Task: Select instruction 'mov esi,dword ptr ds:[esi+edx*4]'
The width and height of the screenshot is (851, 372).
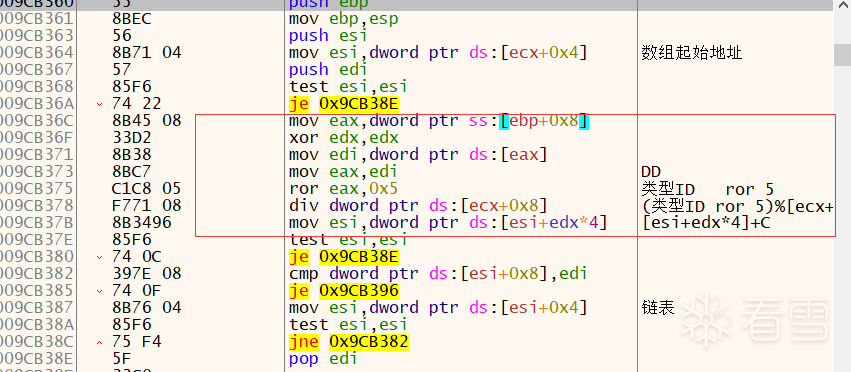Action: coord(448,223)
